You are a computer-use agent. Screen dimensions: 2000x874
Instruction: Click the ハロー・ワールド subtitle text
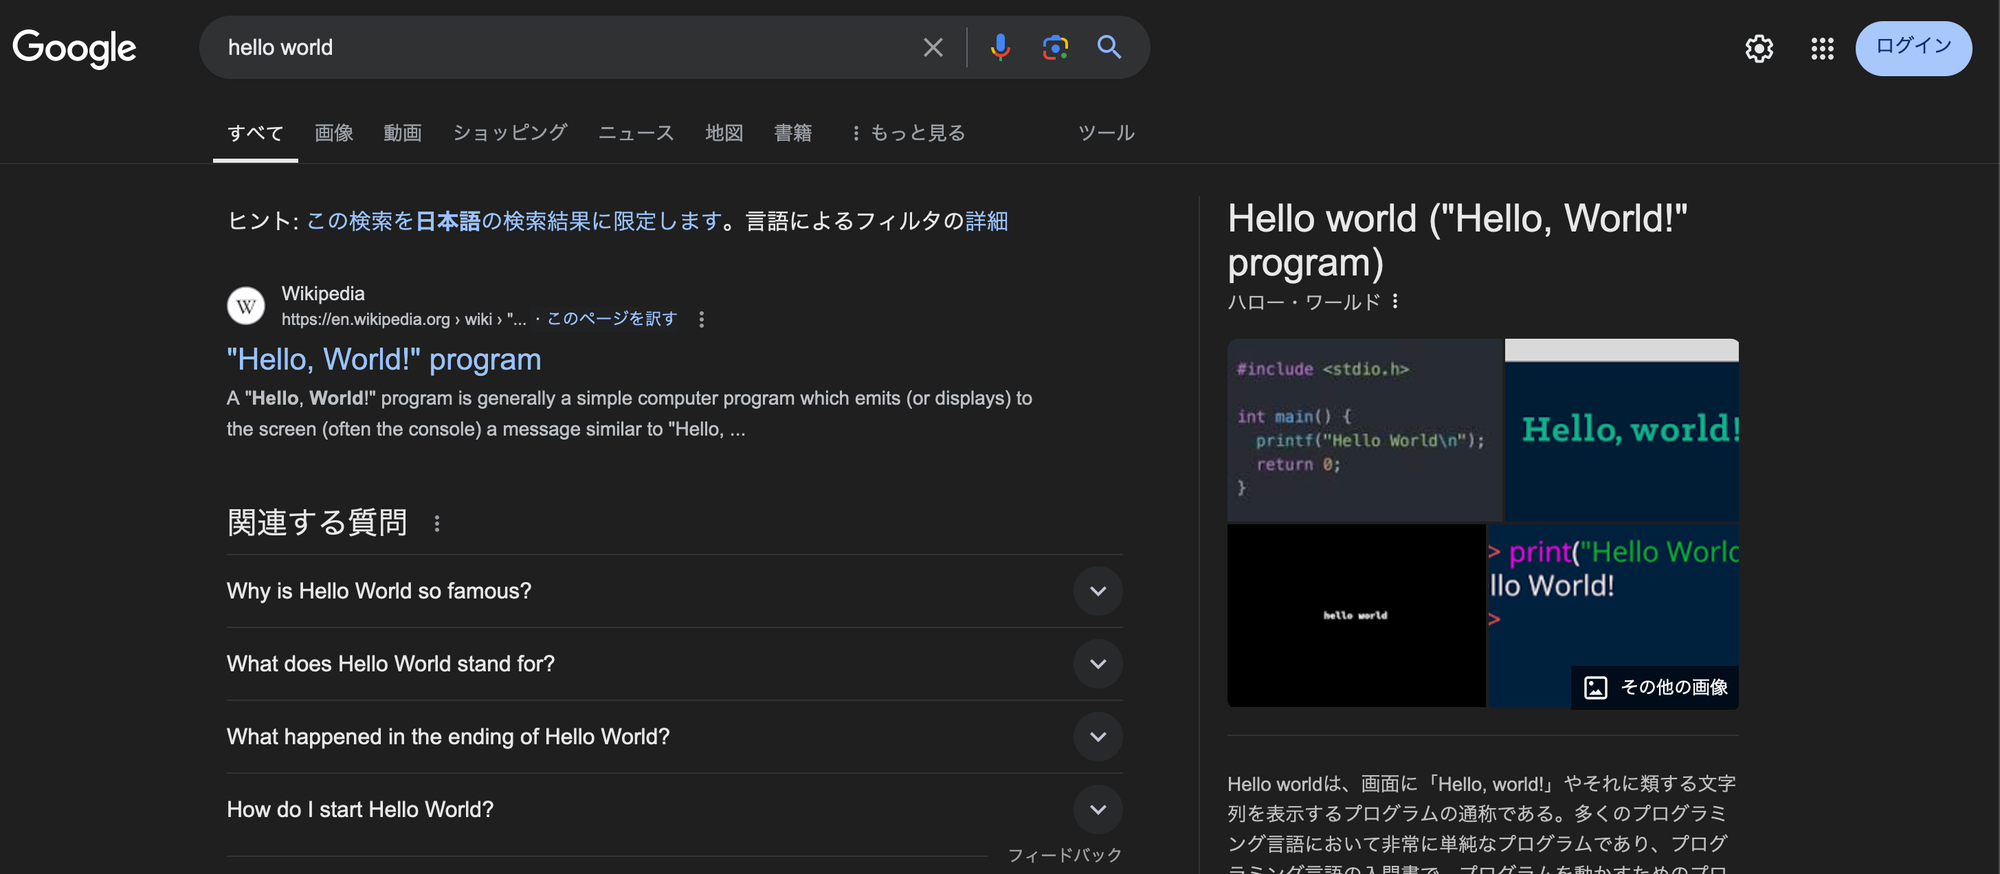click(x=1304, y=302)
